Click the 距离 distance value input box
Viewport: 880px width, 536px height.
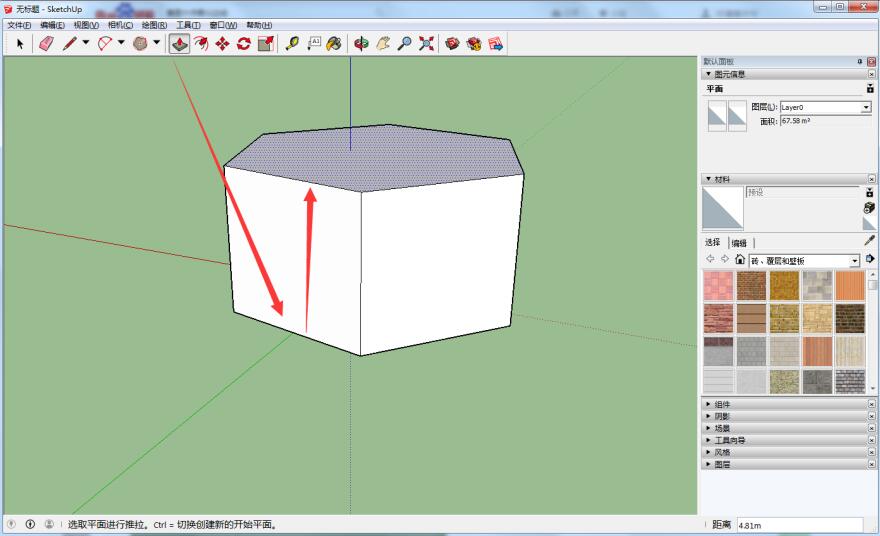(x=798, y=525)
